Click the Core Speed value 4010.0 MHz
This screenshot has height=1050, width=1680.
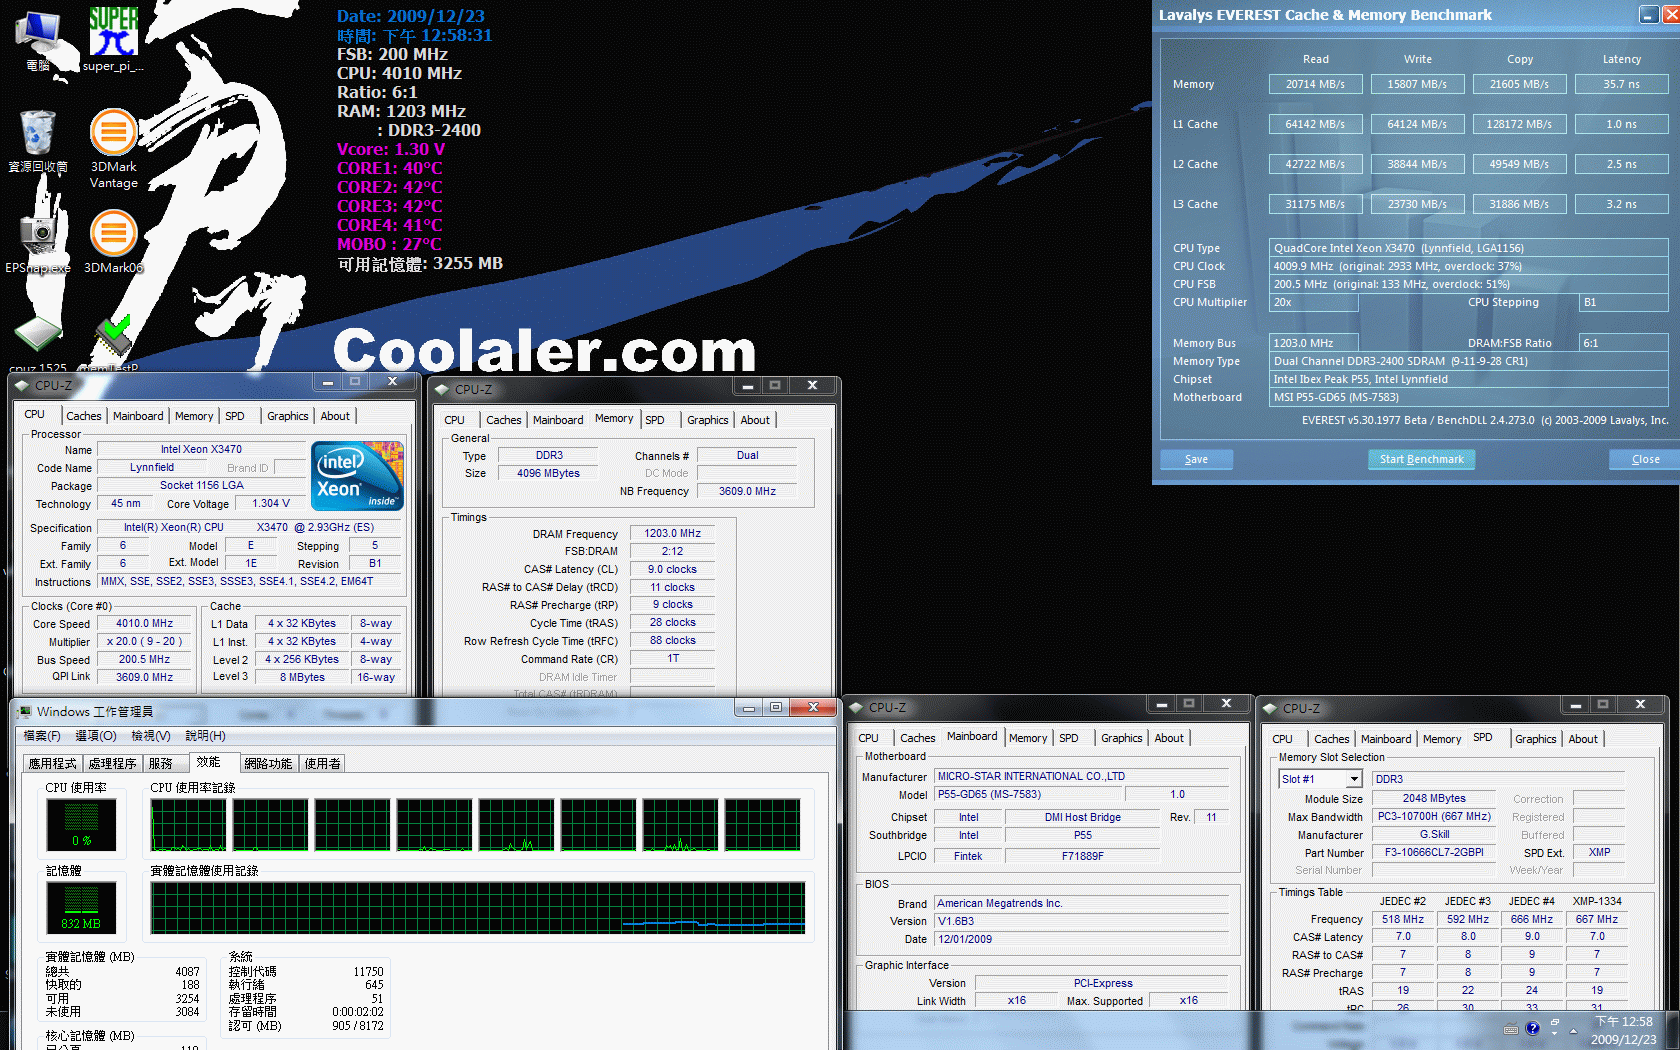[x=145, y=624]
